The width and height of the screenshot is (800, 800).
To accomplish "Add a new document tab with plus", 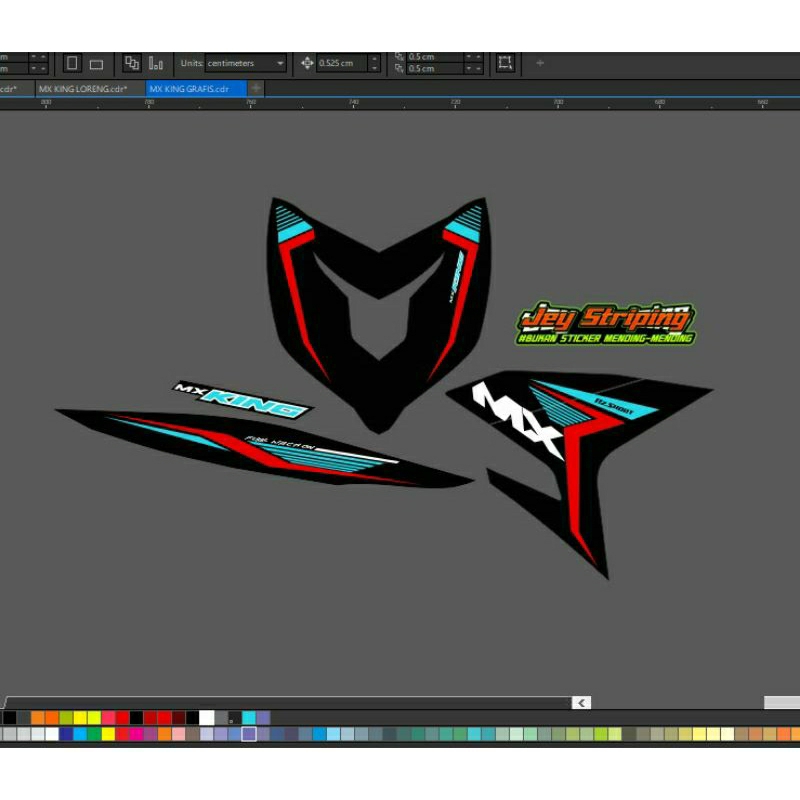I will pyautogui.click(x=256, y=88).
